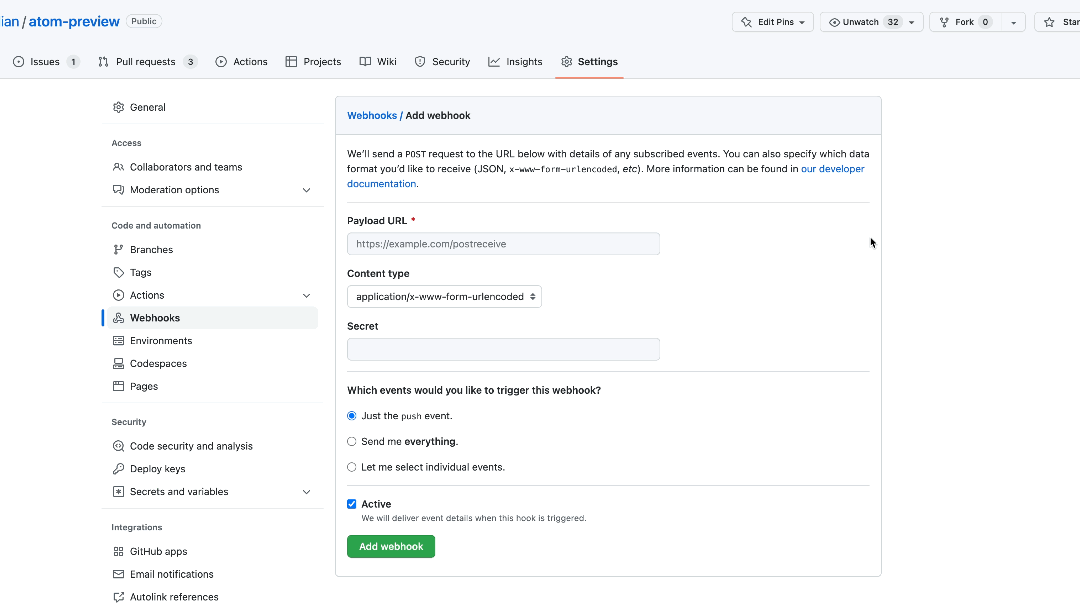Image resolution: width=1080 pixels, height=608 pixels.
Task: Click the Secrets and variables asterisk icon
Action: 118,492
